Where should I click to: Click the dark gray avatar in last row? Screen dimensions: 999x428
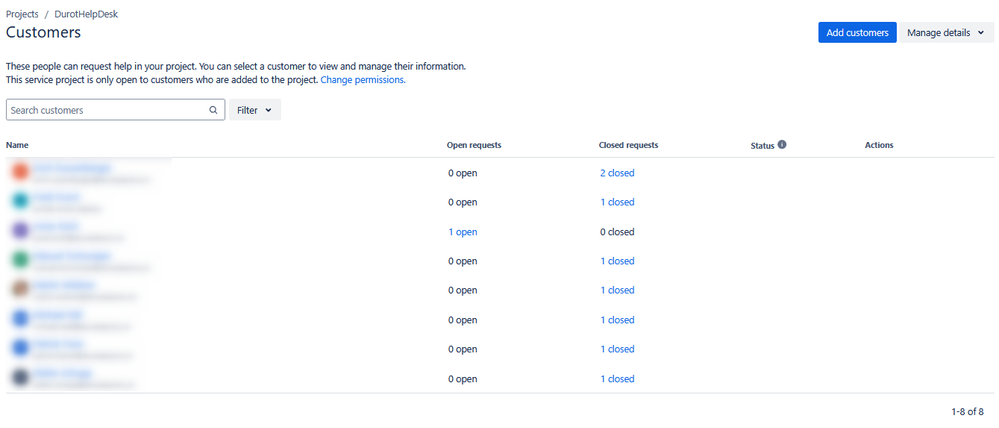pos(20,378)
